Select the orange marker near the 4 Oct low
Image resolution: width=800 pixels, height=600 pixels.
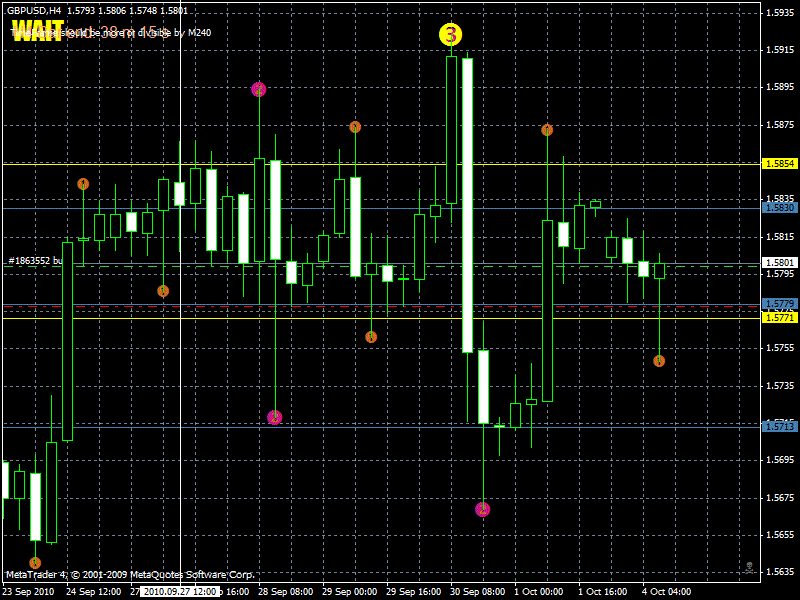click(x=660, y=360)
